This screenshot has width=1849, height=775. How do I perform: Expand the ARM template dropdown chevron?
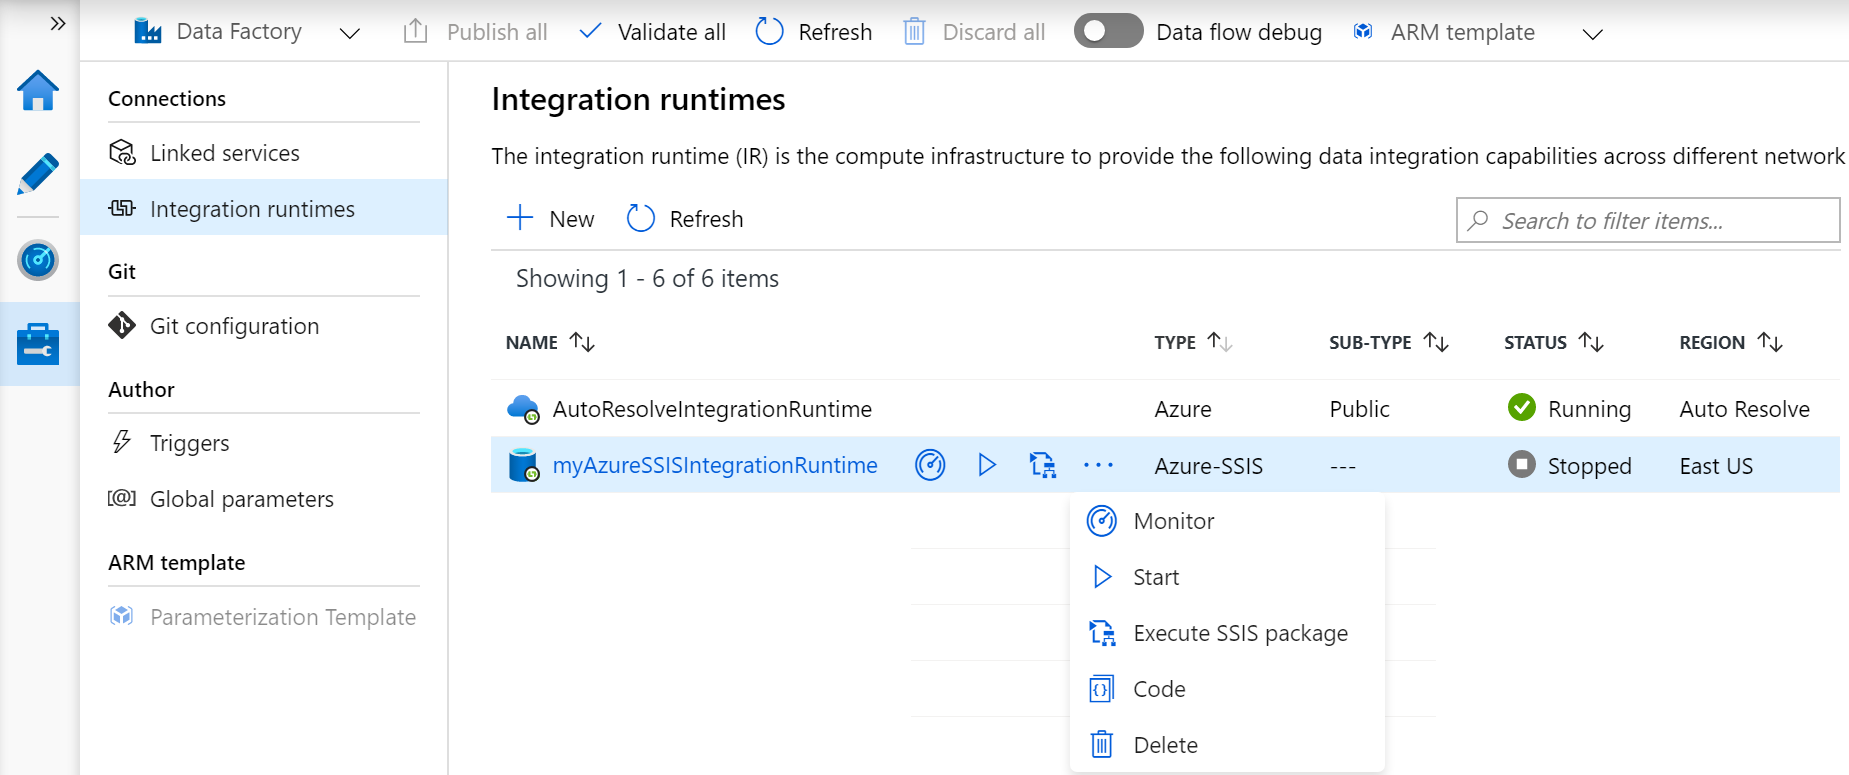[1592, 34]
